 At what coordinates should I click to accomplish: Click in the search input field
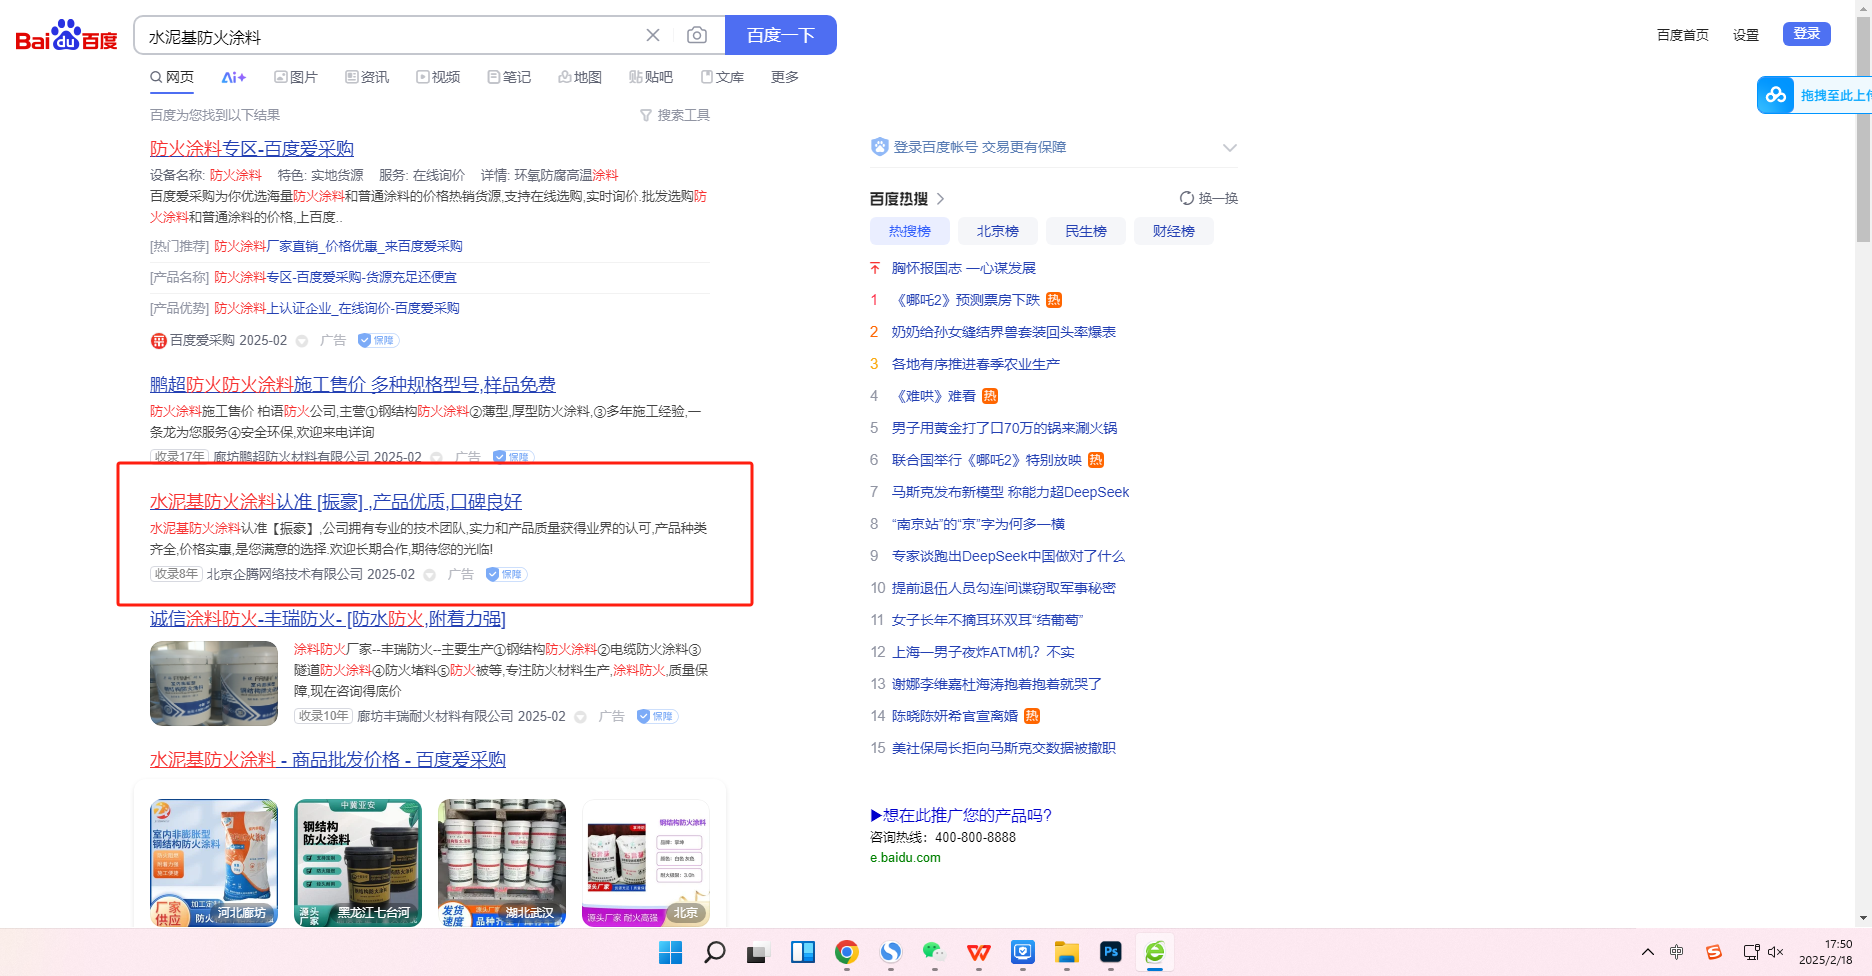click(x=390, y=37)
